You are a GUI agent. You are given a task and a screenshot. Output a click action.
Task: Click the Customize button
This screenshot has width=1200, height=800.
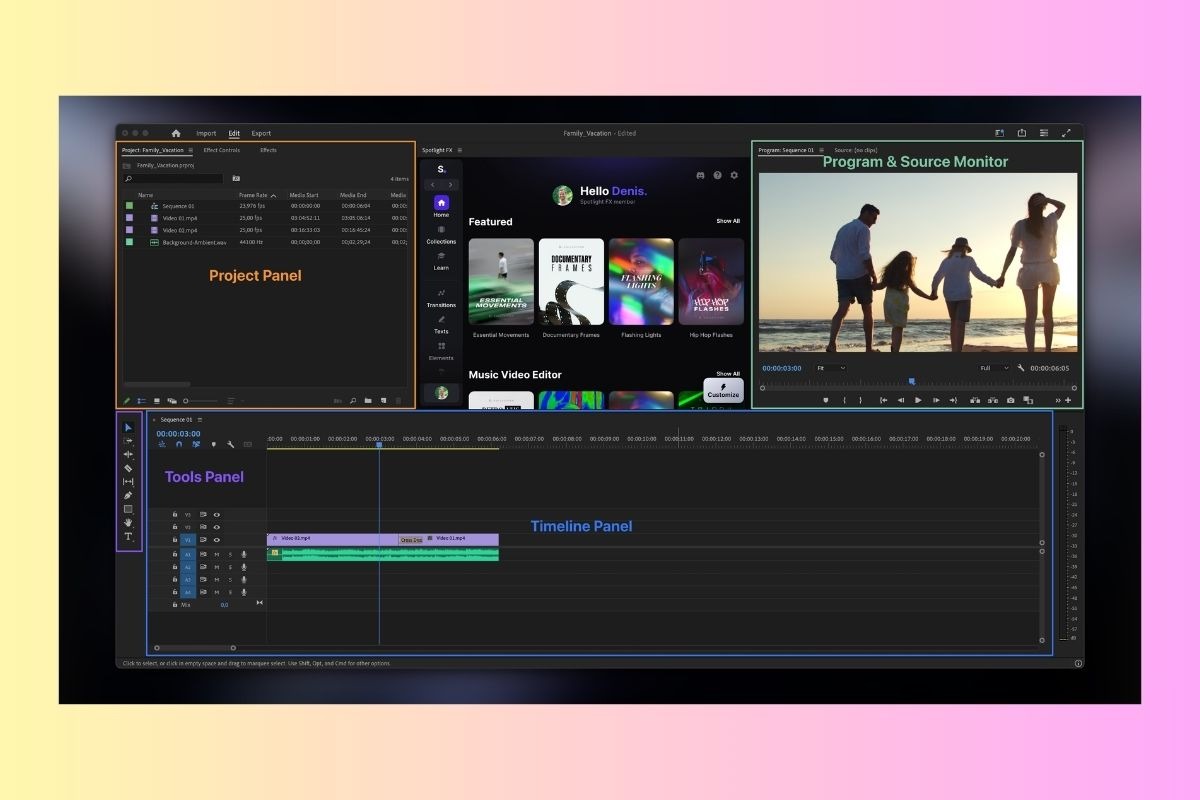723,390
